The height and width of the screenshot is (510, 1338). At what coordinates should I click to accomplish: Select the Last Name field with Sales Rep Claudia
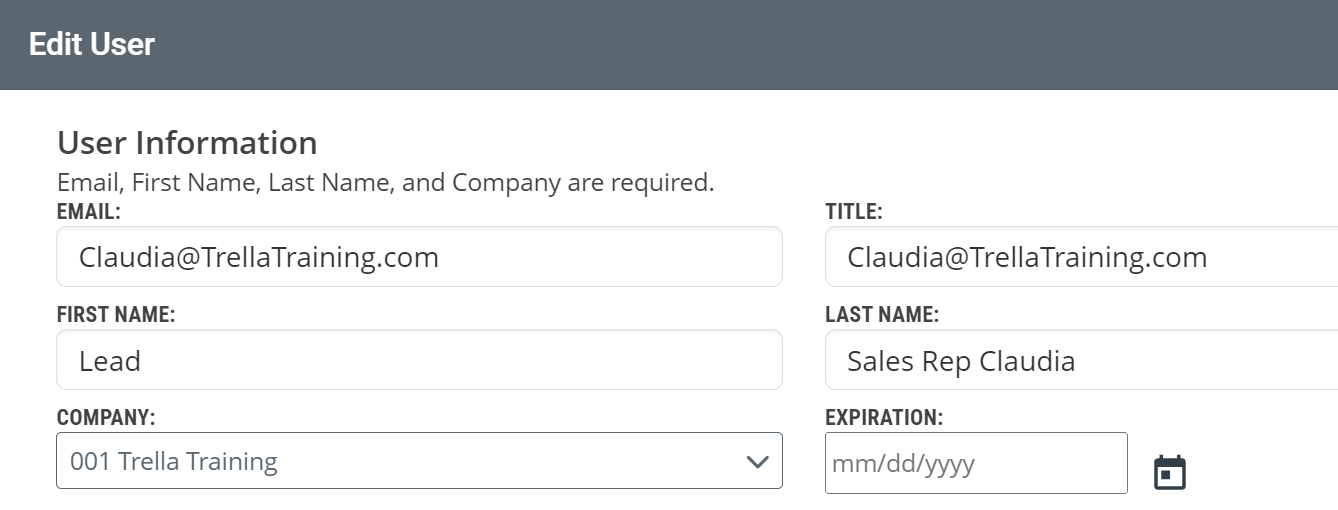tap(1081, 360)
